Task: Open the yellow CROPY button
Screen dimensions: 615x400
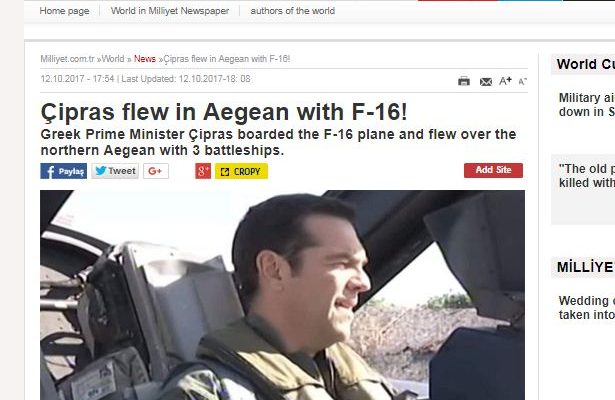Action: click(241, 171)
